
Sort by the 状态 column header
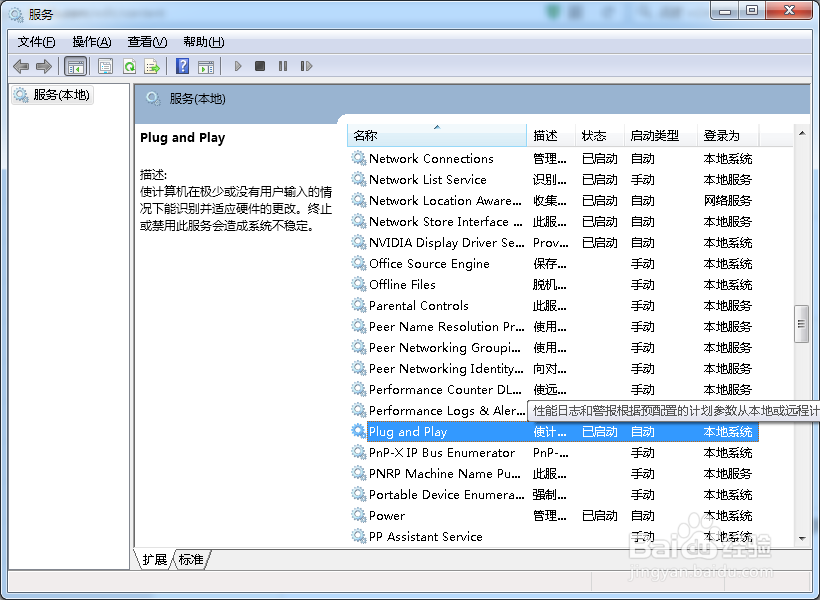tap(600, 135)
